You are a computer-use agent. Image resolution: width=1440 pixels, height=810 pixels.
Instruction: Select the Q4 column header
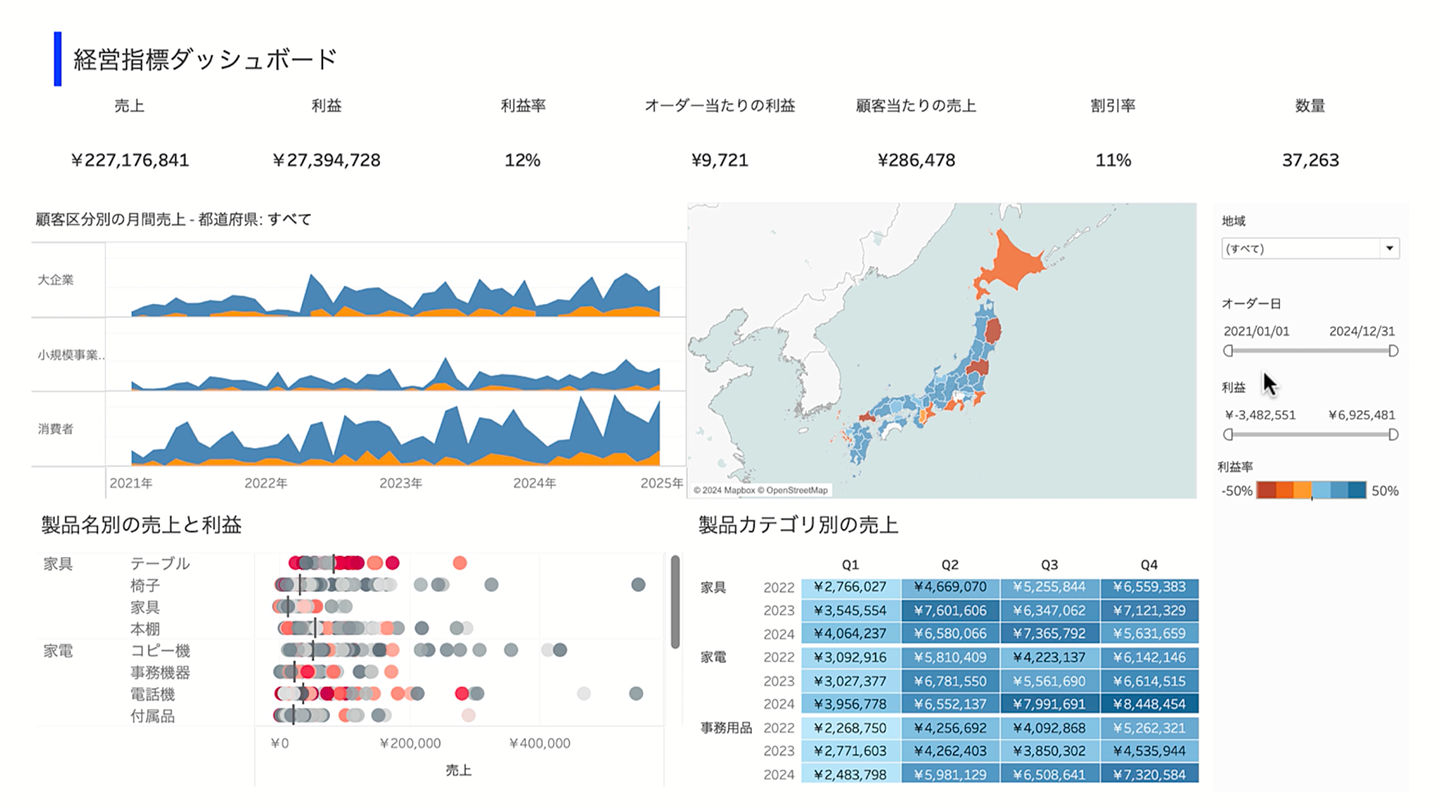tap(1150, 565)
